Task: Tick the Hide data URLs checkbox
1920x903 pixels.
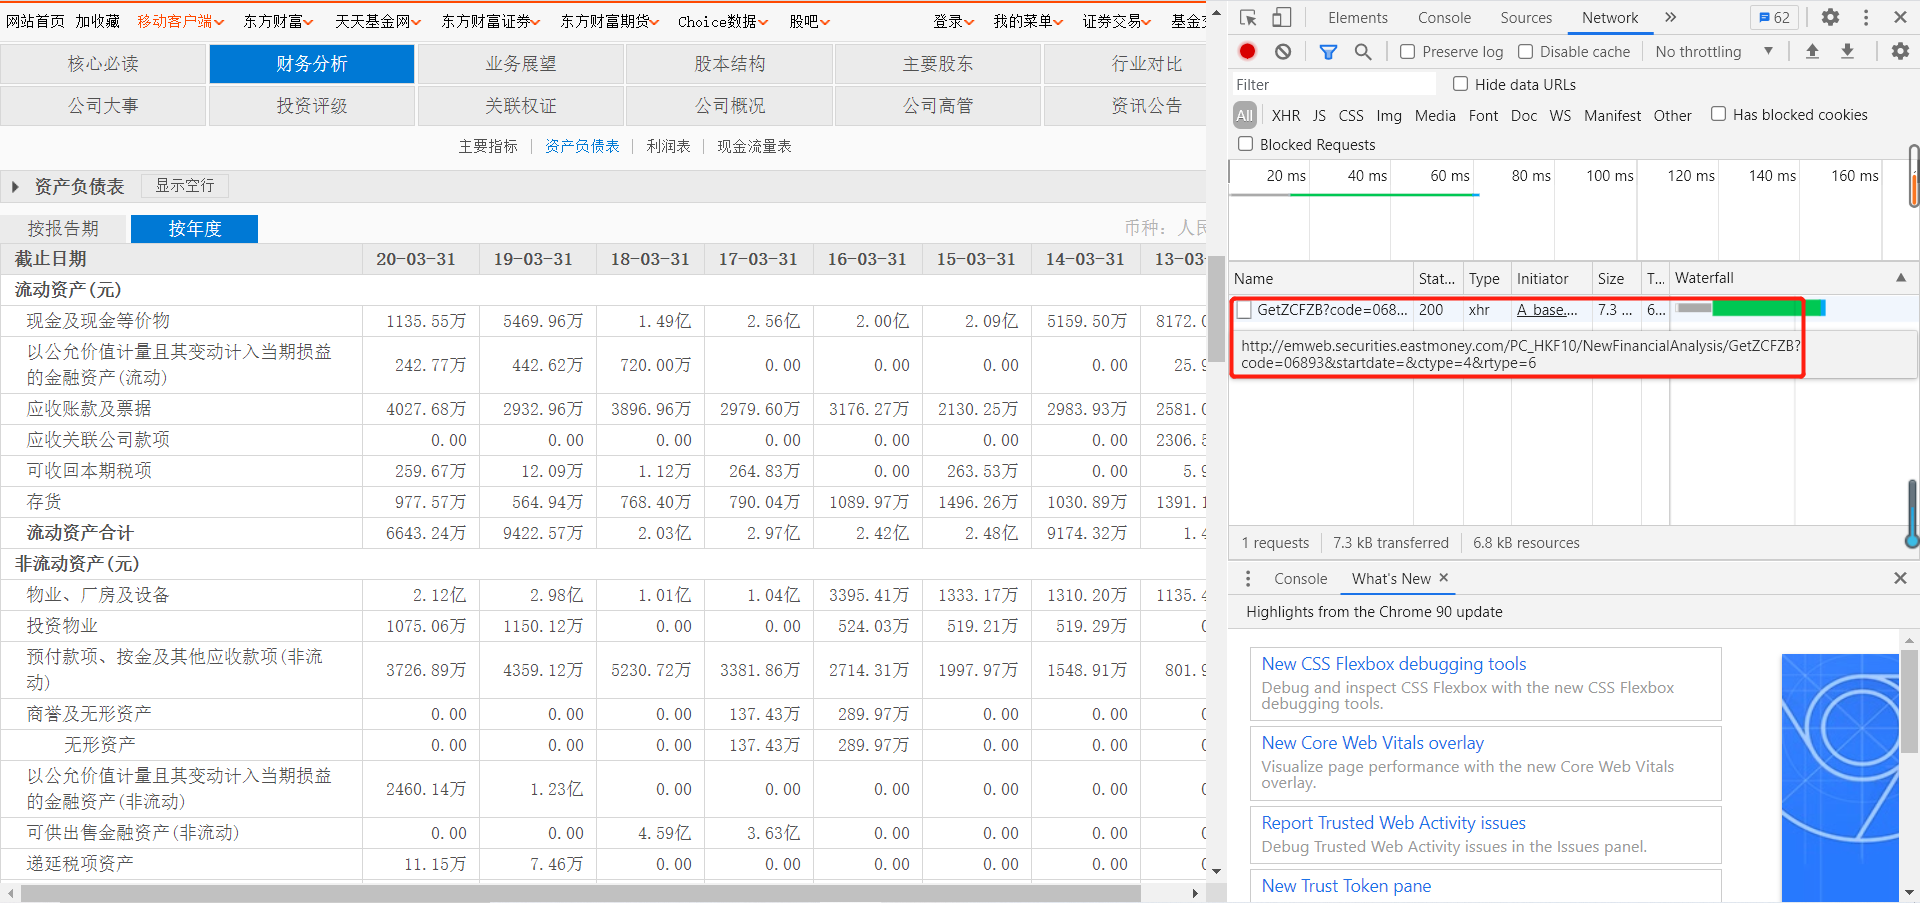Action: tap(1461, 84)
